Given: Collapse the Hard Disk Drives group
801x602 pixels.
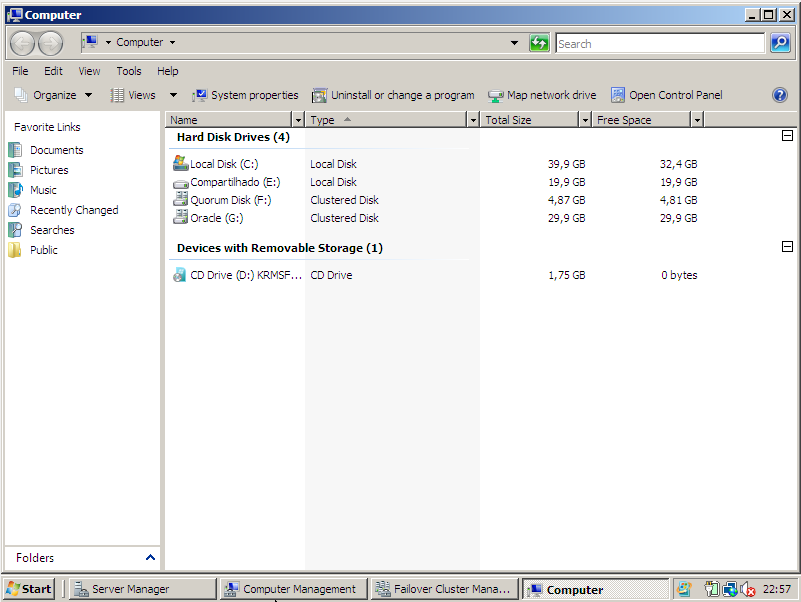Looking at the screenshot, I should (x=787, y=135).
